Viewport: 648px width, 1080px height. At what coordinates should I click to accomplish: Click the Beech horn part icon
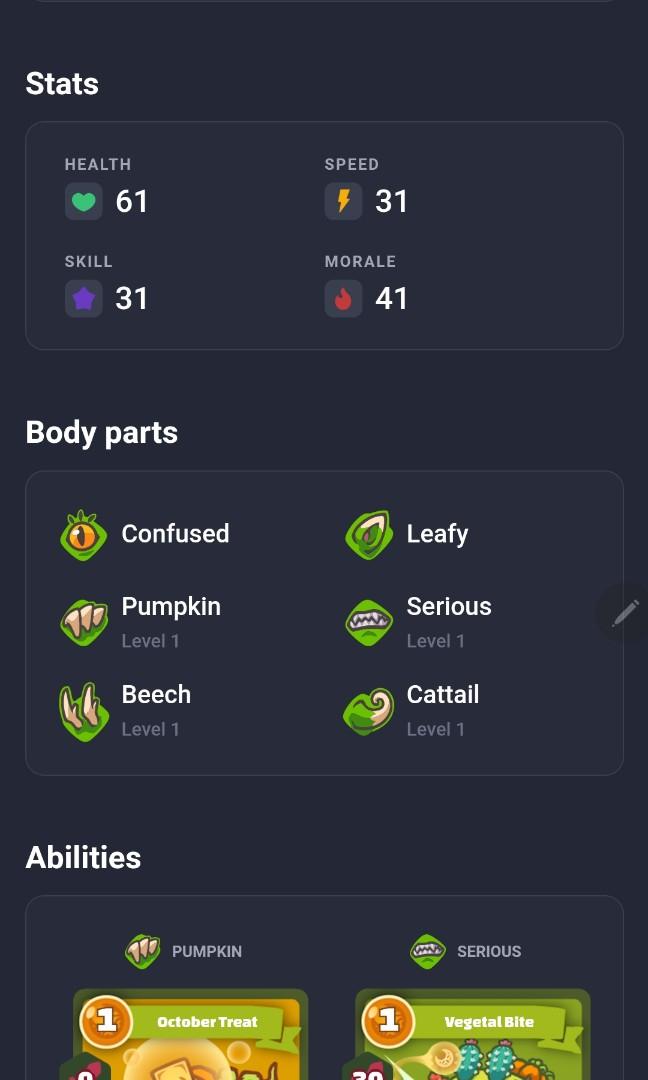pos(83,711)
